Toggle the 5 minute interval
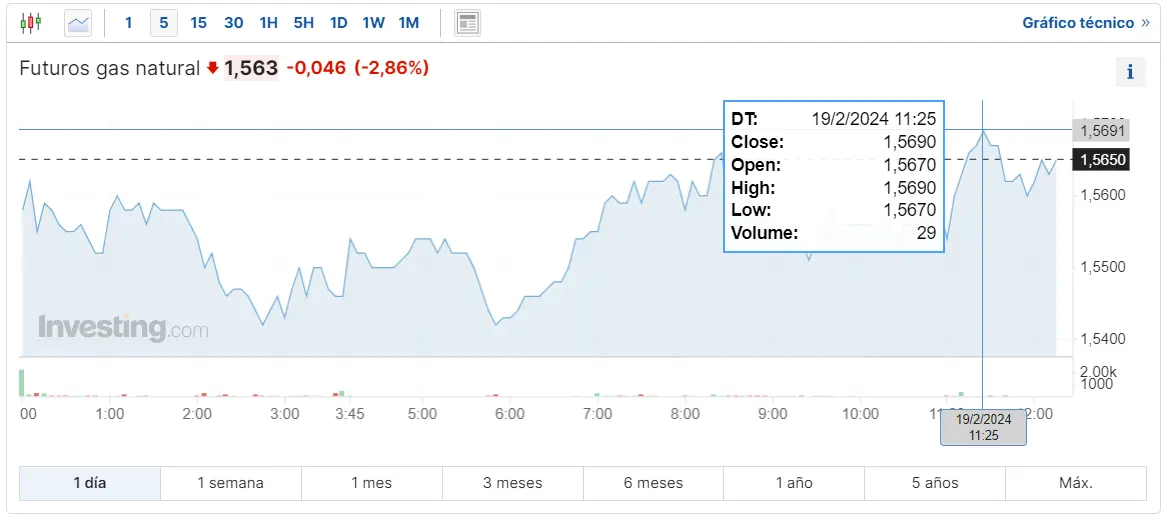Viewport: 1171px width, 525px height. 163,22
